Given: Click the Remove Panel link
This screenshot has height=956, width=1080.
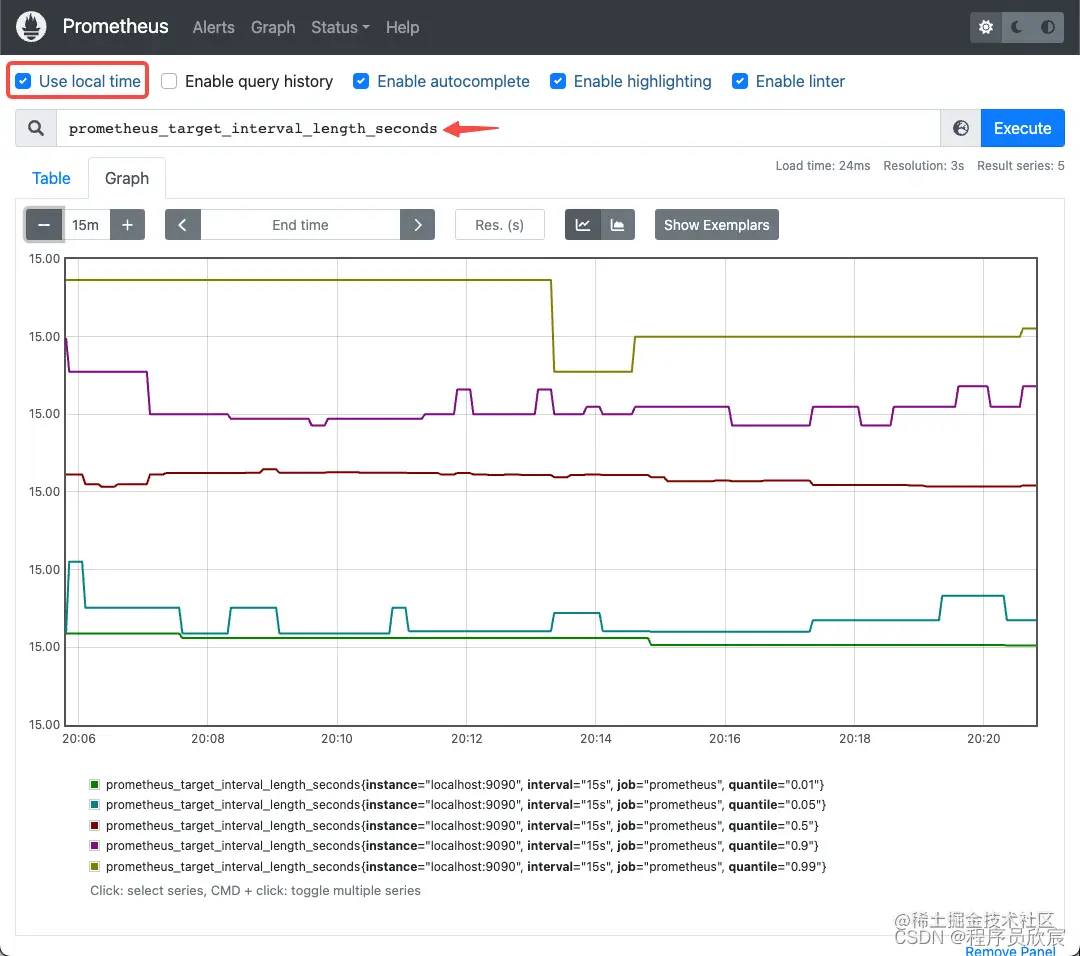Looking at the screenshot, I should [x=1010, y=950].
